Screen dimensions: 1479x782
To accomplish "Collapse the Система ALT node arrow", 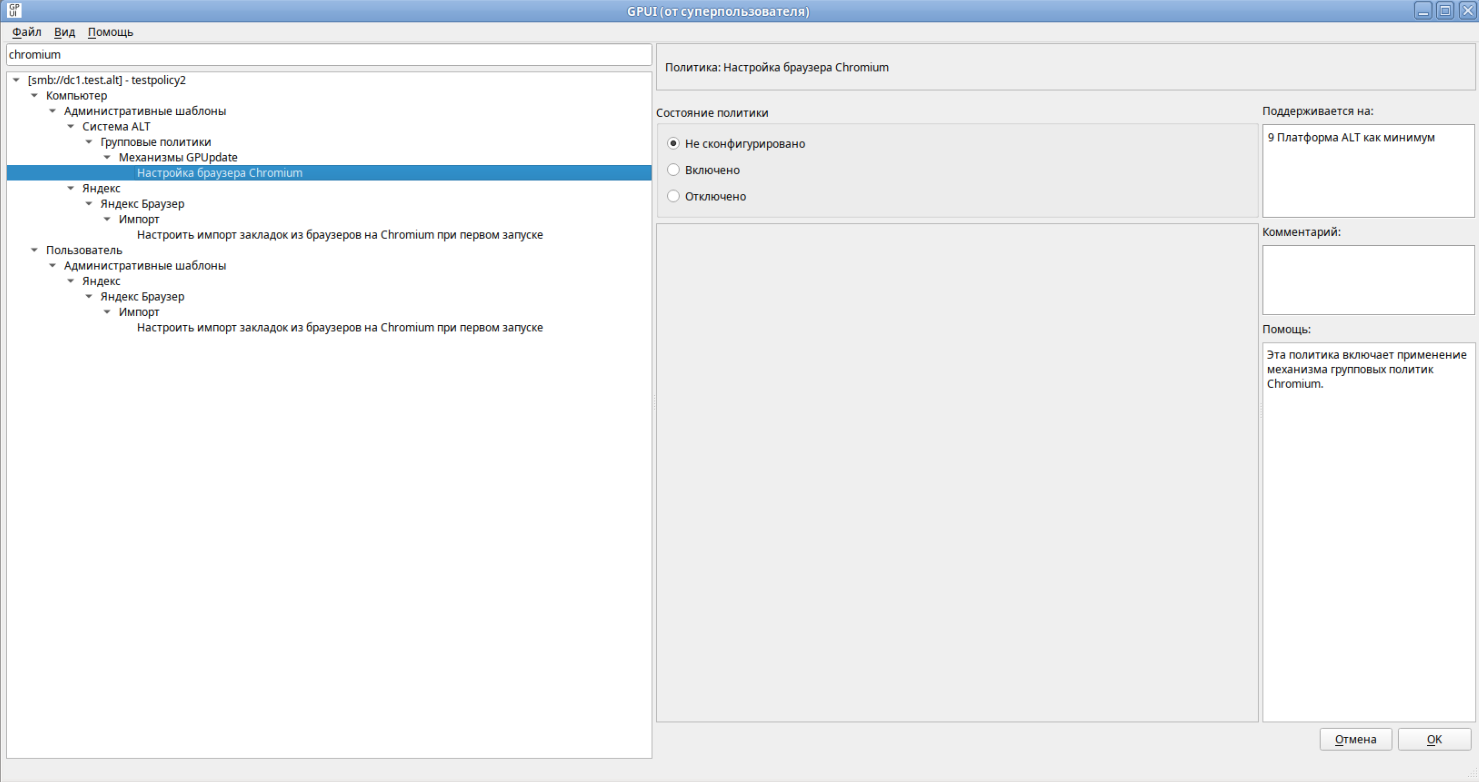I will click(71, 127).
